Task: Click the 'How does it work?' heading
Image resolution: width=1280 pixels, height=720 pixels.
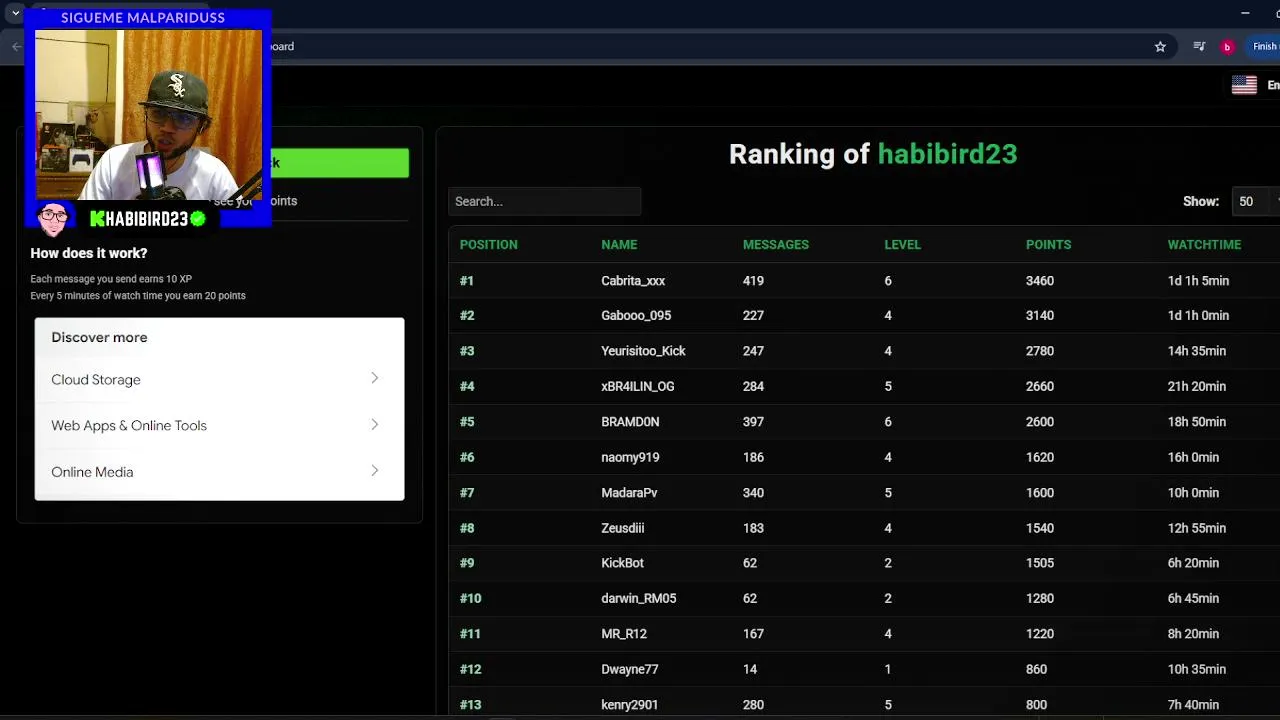Action: pyautogui.click(x=89, y=253)
